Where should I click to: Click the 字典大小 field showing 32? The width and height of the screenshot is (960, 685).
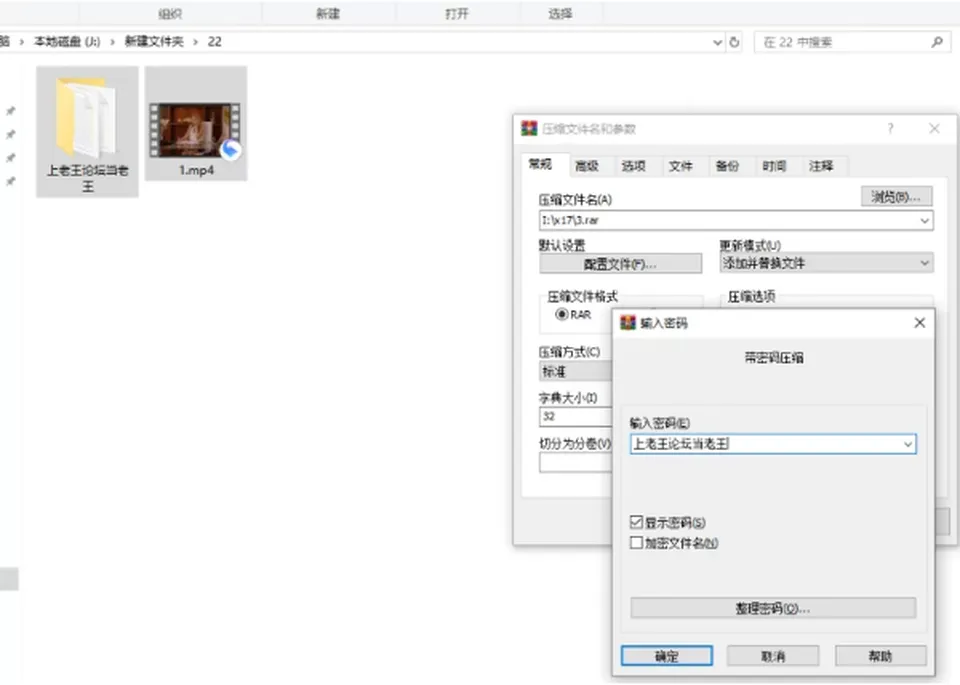click(x=576, y=416)
